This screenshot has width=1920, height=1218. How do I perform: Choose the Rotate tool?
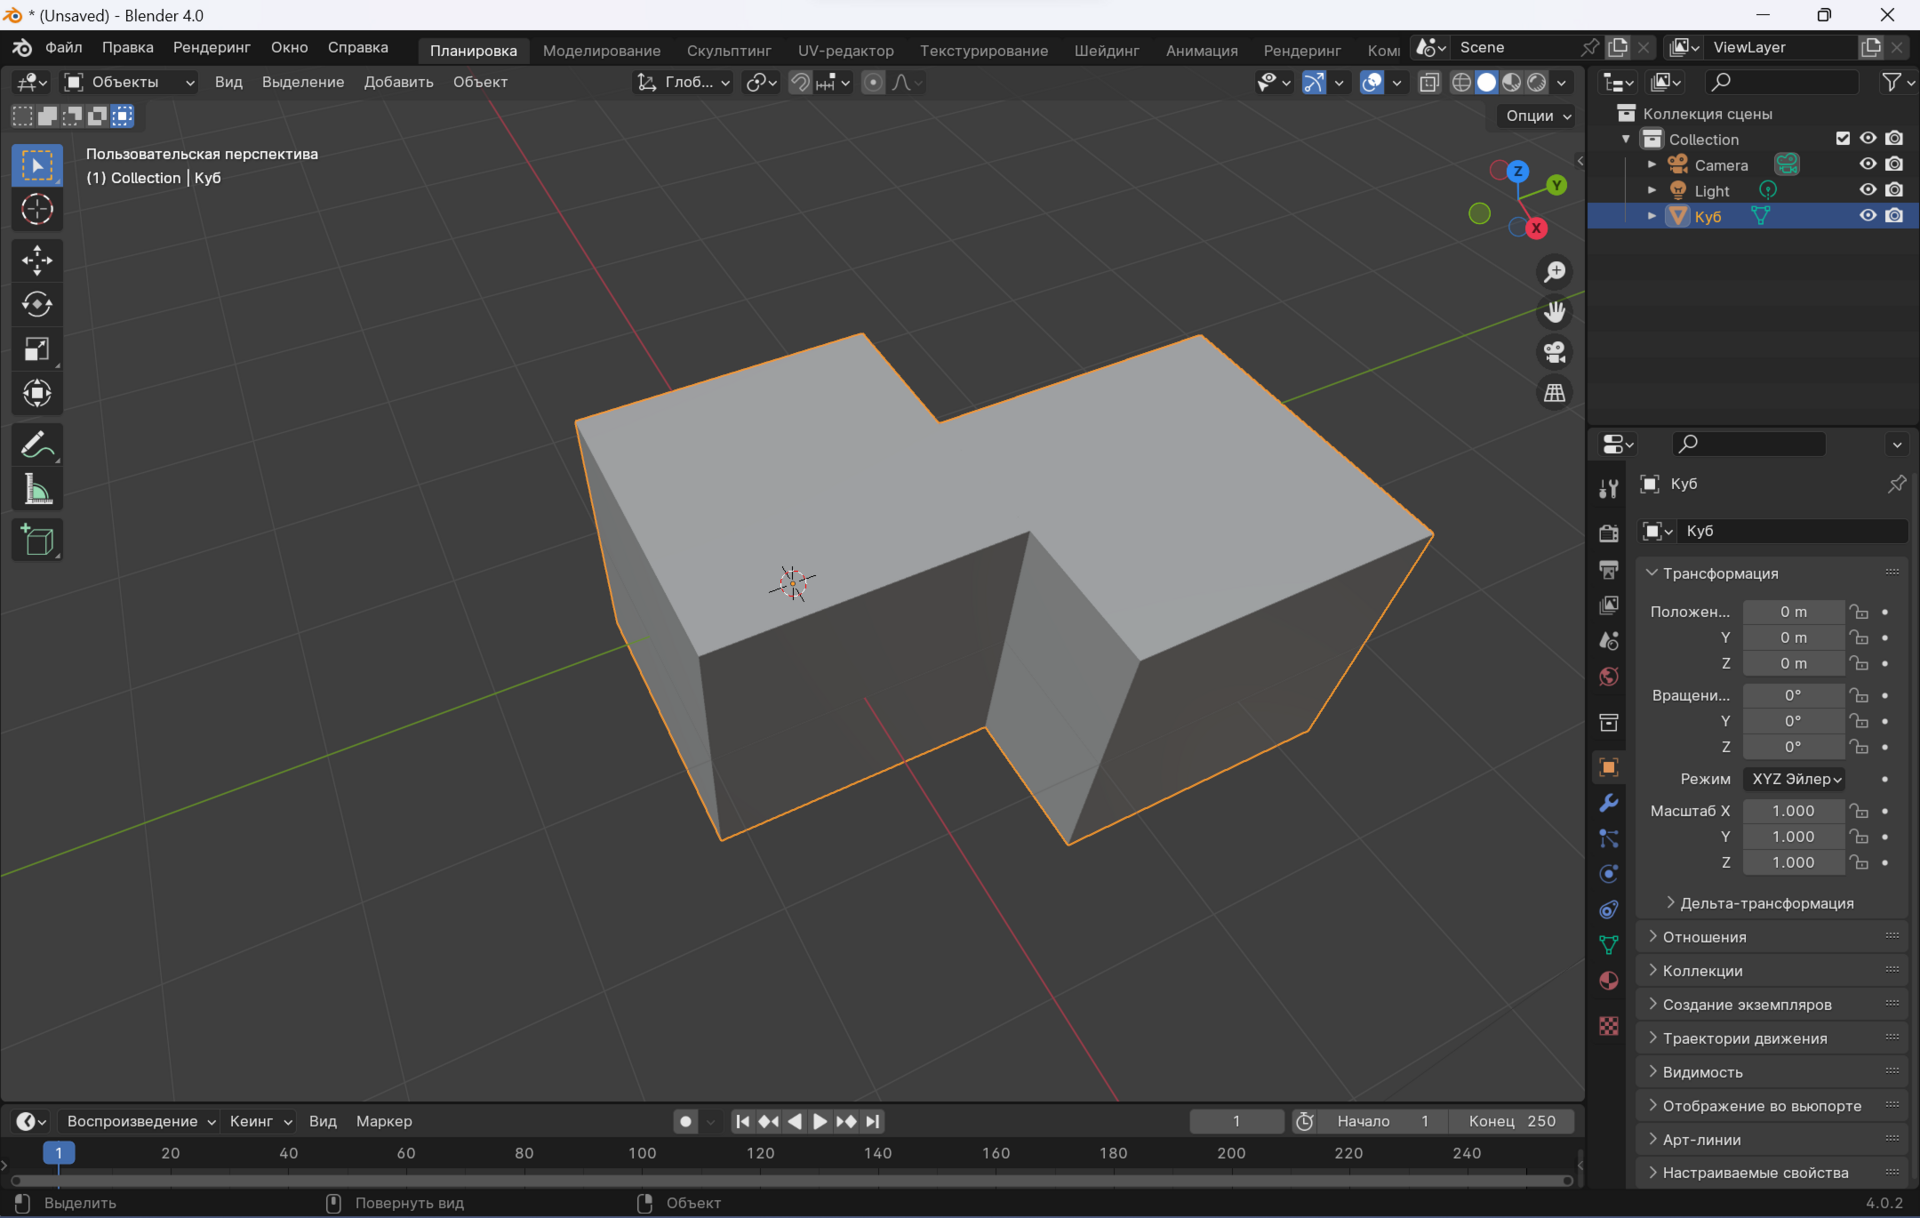coord(37,304)
